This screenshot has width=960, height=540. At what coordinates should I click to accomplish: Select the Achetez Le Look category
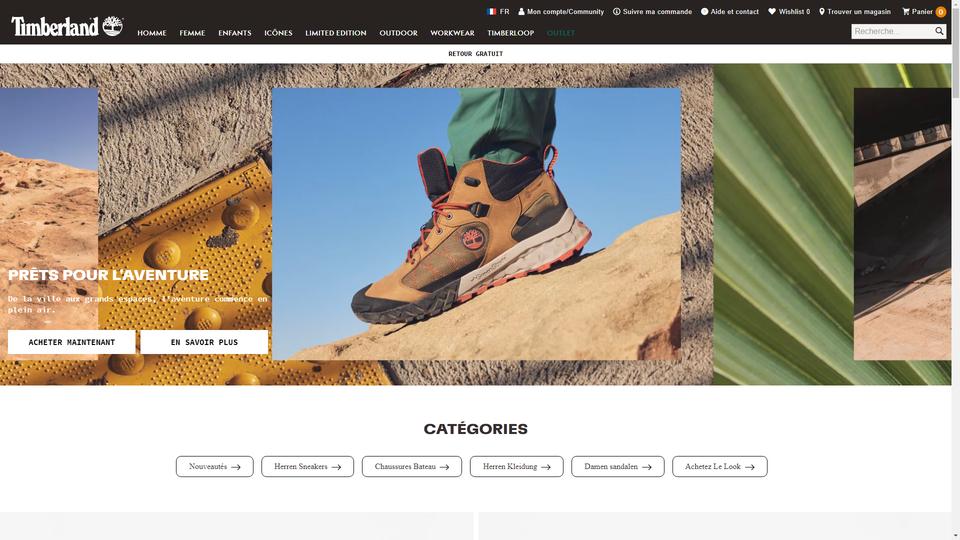(719, 467)
